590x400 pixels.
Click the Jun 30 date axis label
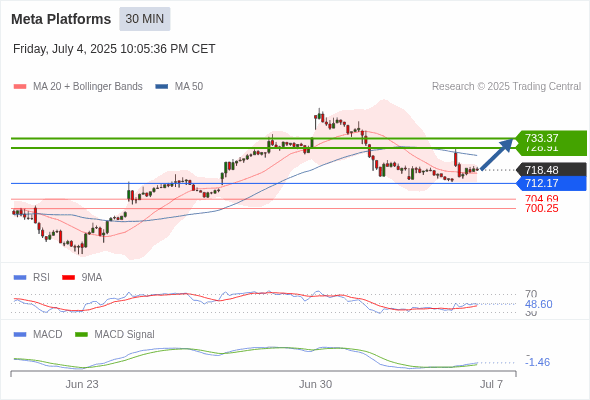pos(315,384)
